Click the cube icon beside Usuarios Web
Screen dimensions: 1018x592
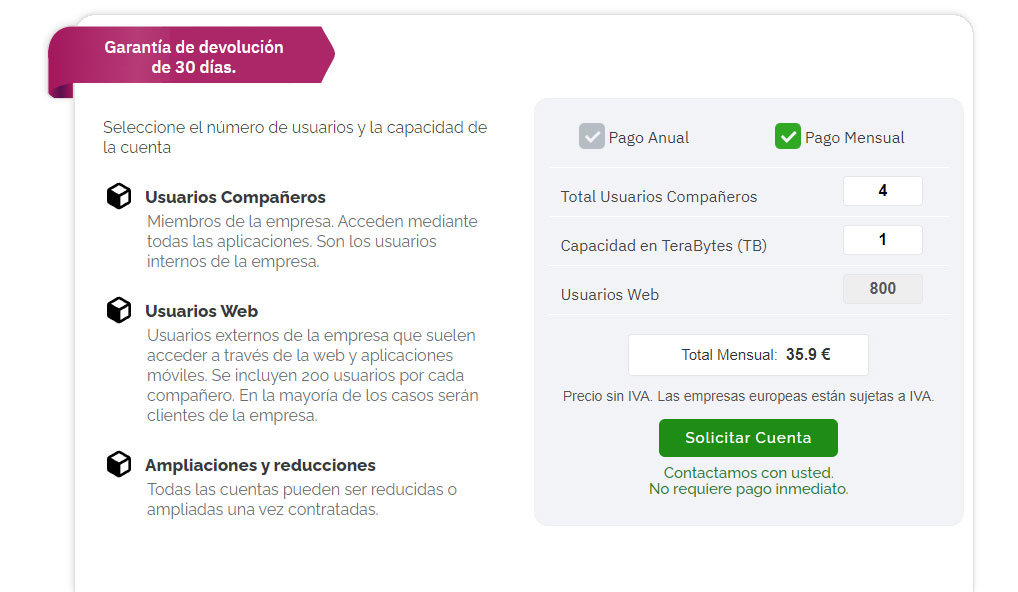[119, 310]
